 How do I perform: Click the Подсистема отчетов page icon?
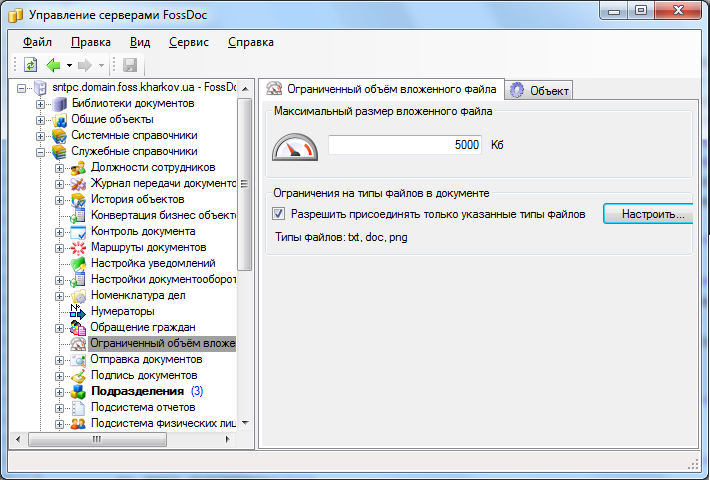(78, 408)
